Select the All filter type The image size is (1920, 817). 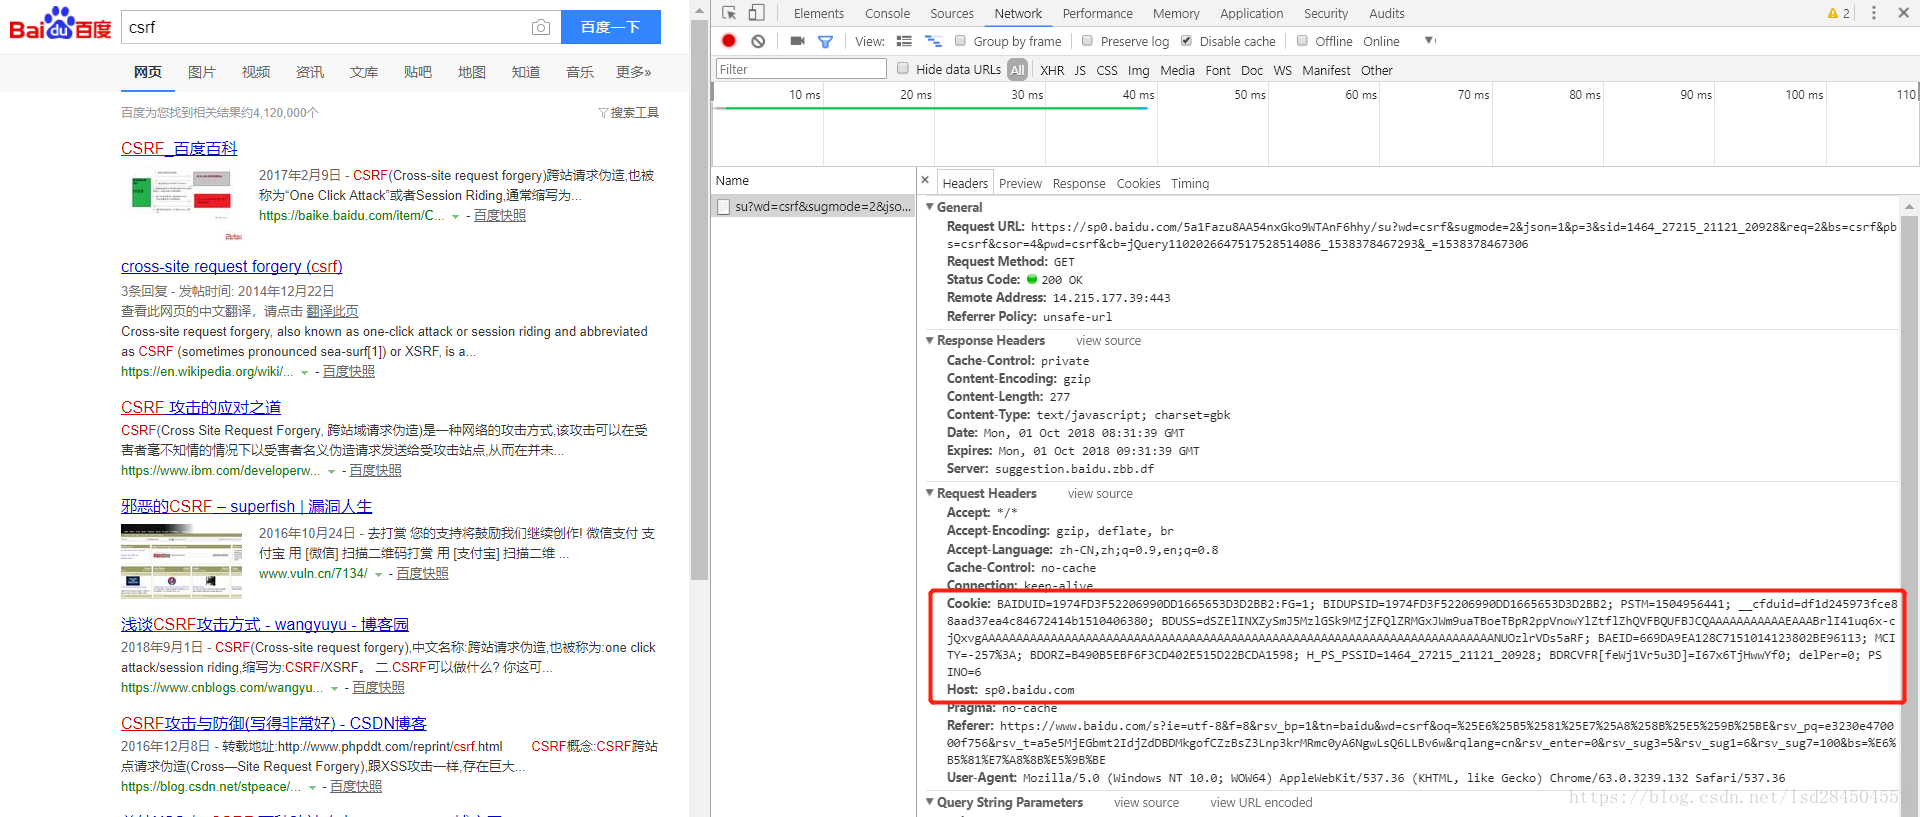click(x=1017, y=70)
